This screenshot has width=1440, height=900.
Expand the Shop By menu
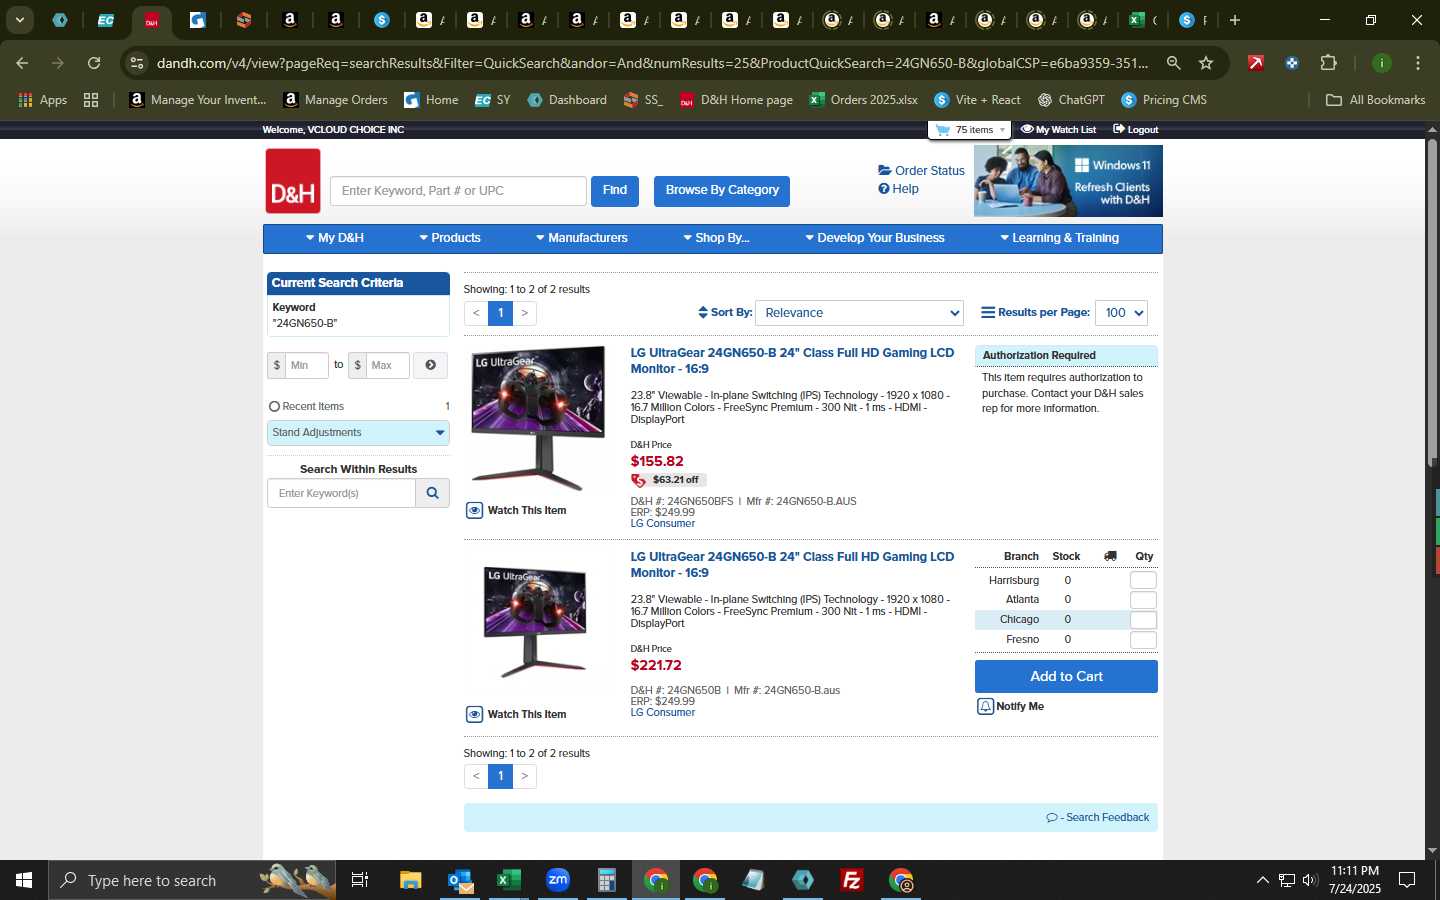pos(716,238)
